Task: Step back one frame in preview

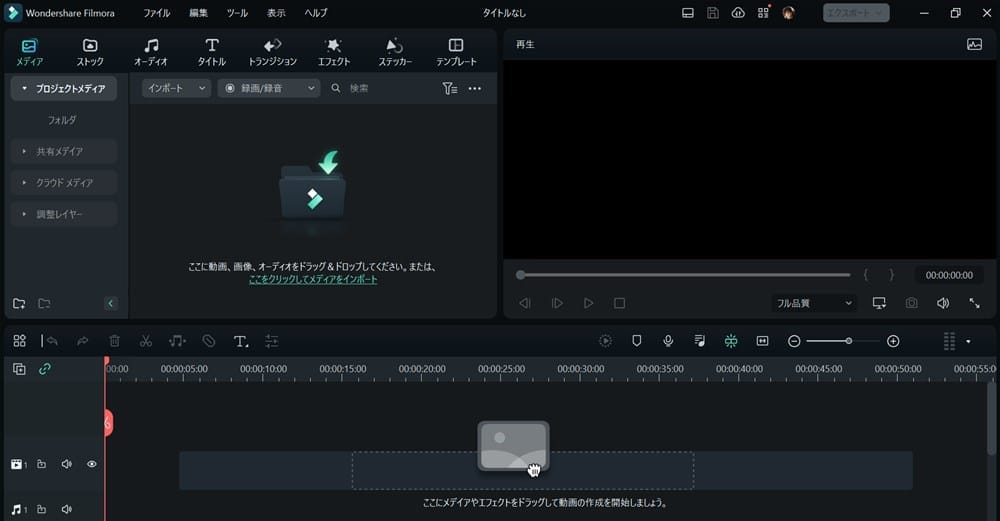Action: [525, 304]
